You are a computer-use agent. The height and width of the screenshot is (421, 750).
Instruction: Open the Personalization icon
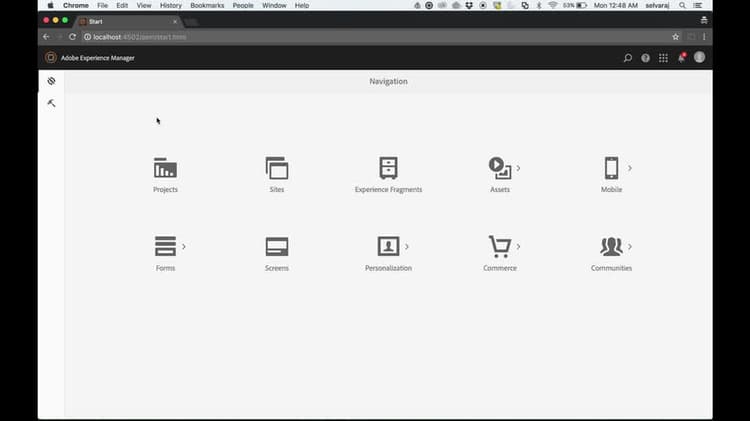(388, 246)
